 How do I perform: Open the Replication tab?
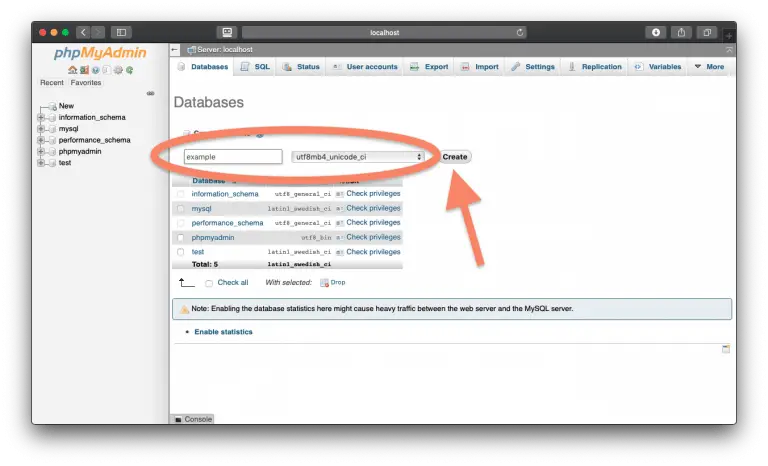pyautogui.click(x=595, y=67)
